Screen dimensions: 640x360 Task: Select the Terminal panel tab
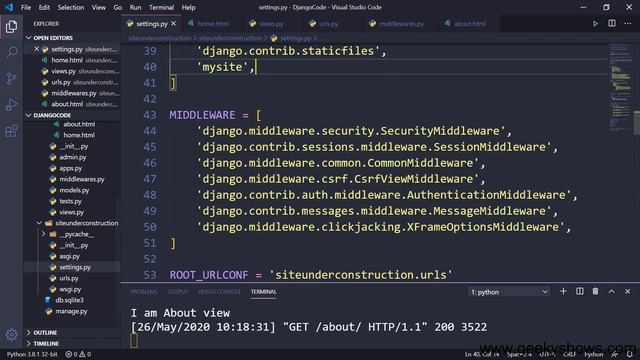pyautogui.click(x=263, y=292)
